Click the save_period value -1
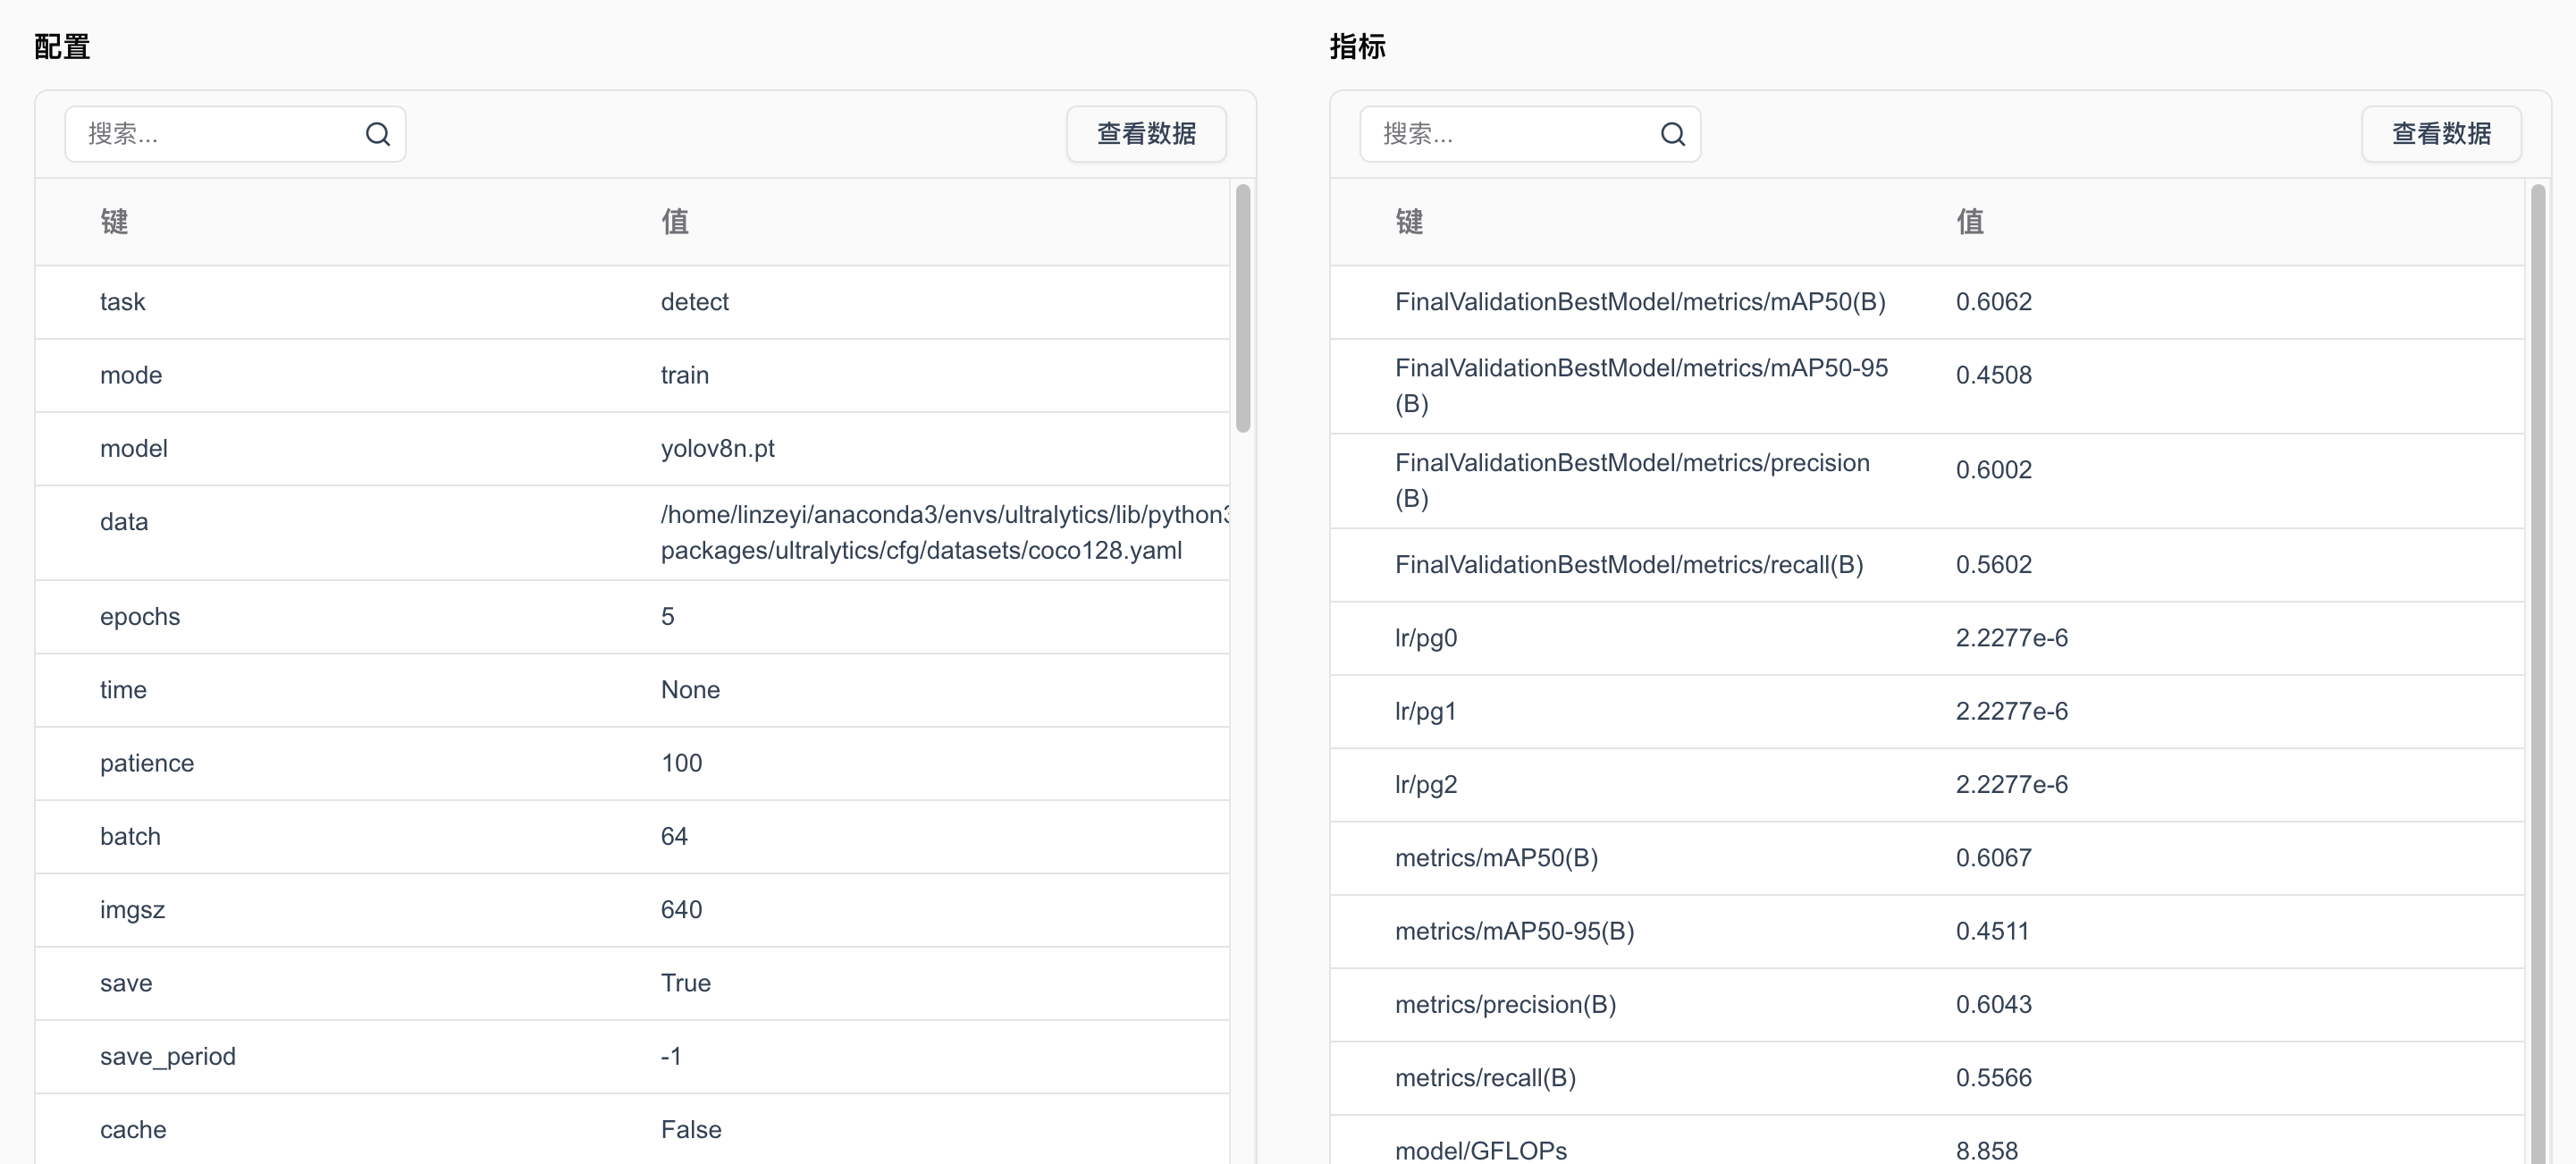The image size is (2576, 1164). [x=670, y=1056]
